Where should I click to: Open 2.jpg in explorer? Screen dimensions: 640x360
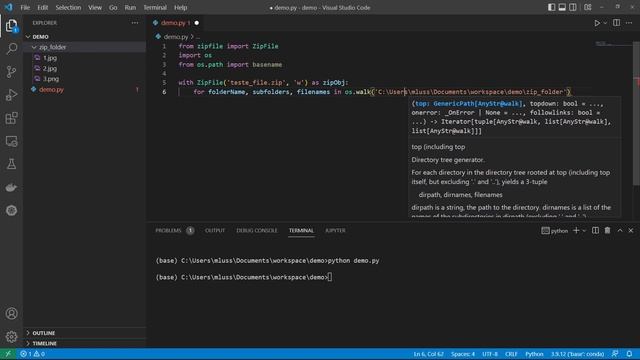pyautogui.click(x=50, y=69)
